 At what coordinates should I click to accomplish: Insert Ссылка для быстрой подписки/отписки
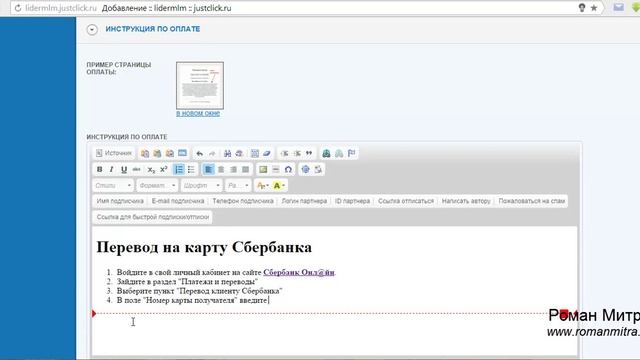[153, 217]
